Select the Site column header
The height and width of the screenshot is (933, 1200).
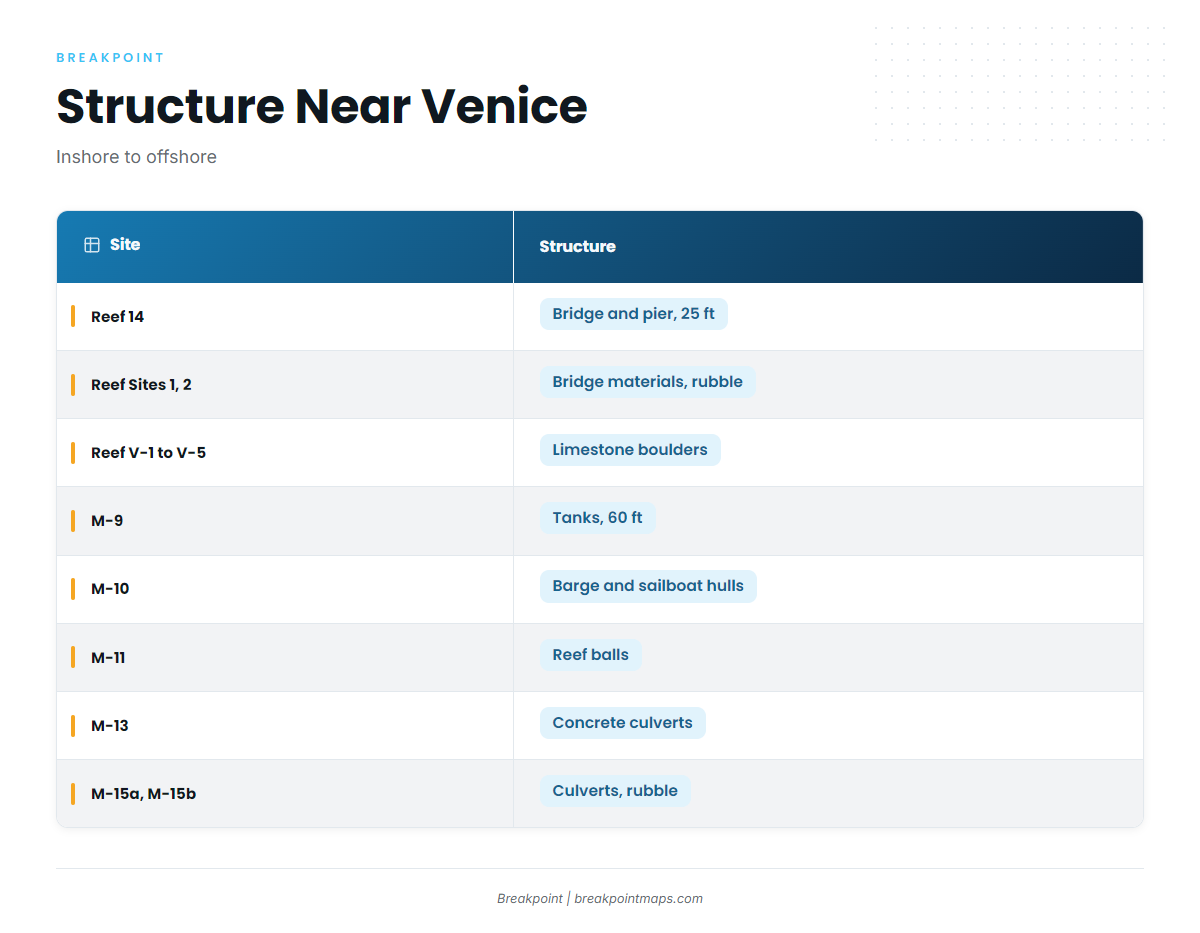[285, 246]
